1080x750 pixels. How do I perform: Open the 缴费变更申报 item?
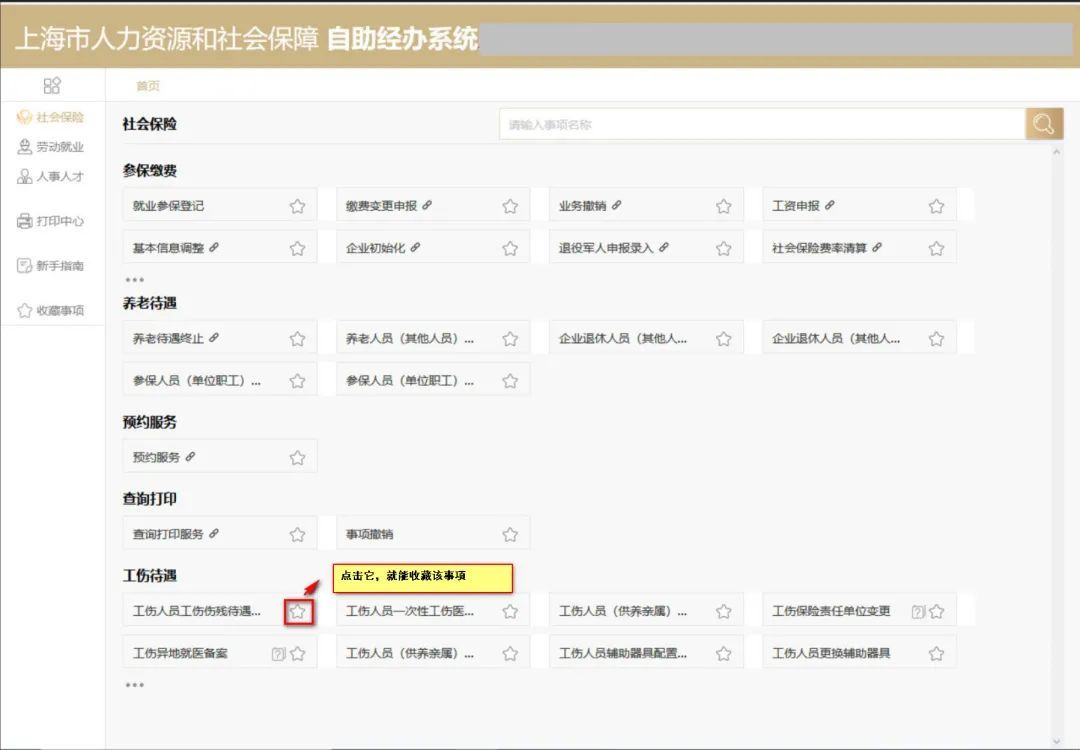[x=433, y=205]
